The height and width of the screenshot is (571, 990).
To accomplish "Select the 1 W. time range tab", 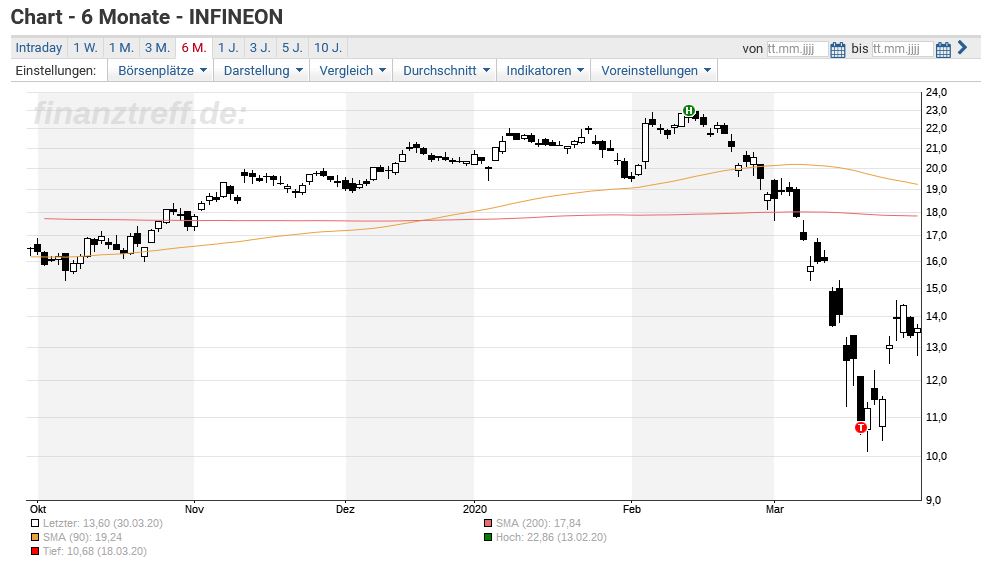I will tap(85, 47).
